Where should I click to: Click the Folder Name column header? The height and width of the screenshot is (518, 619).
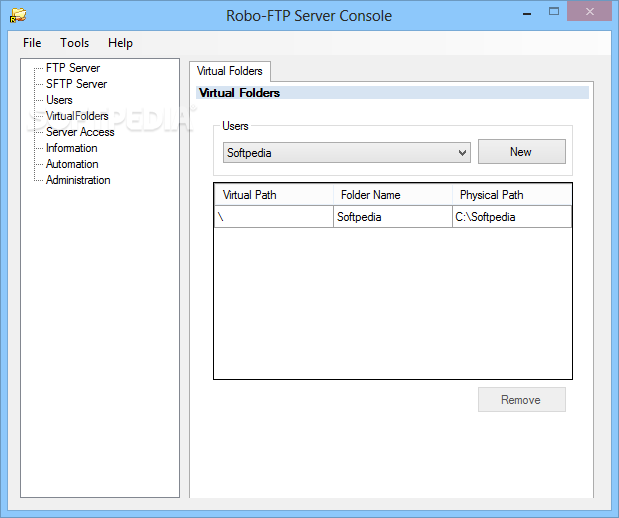[x=393, y=195]
